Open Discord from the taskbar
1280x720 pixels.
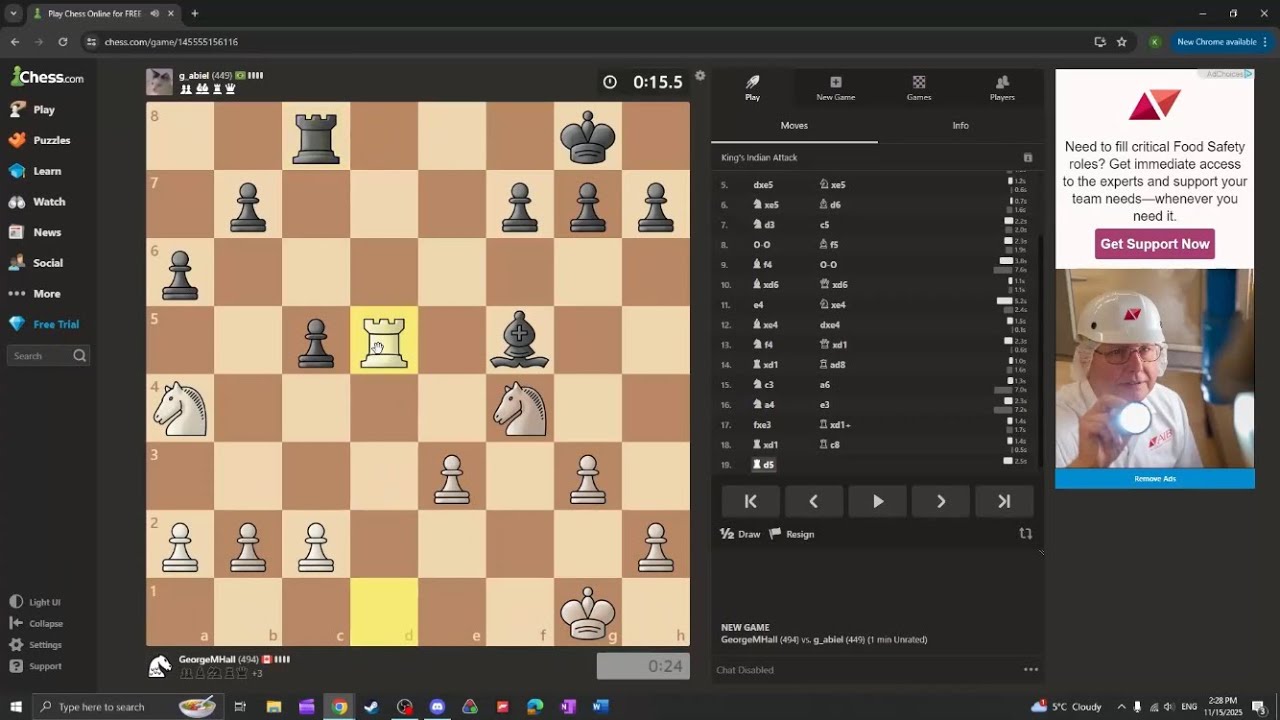(437, 707)
